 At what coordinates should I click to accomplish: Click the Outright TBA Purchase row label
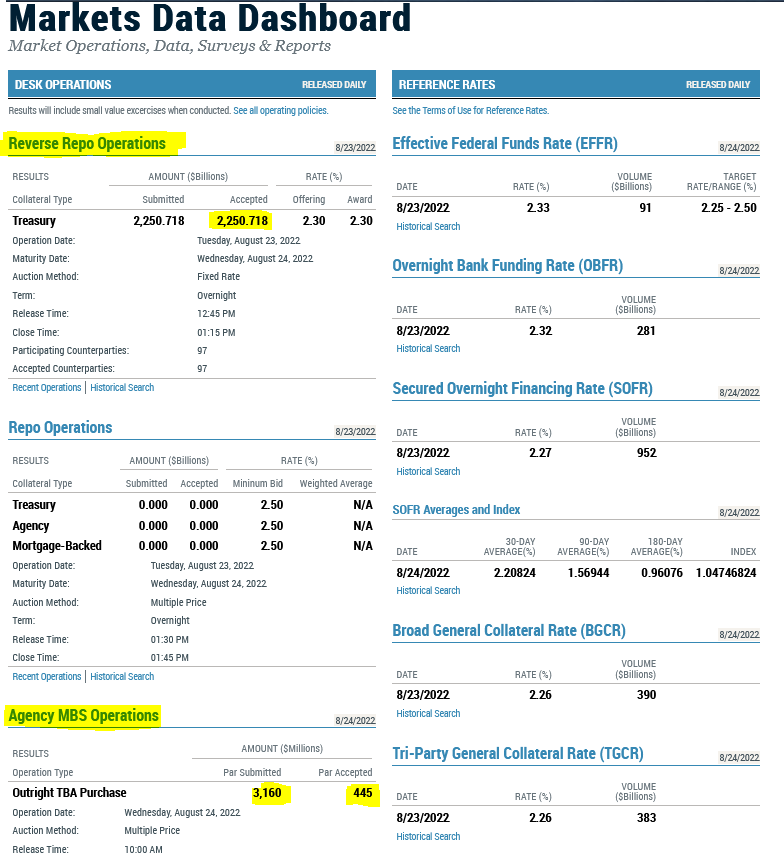click(x=69, y=793)
